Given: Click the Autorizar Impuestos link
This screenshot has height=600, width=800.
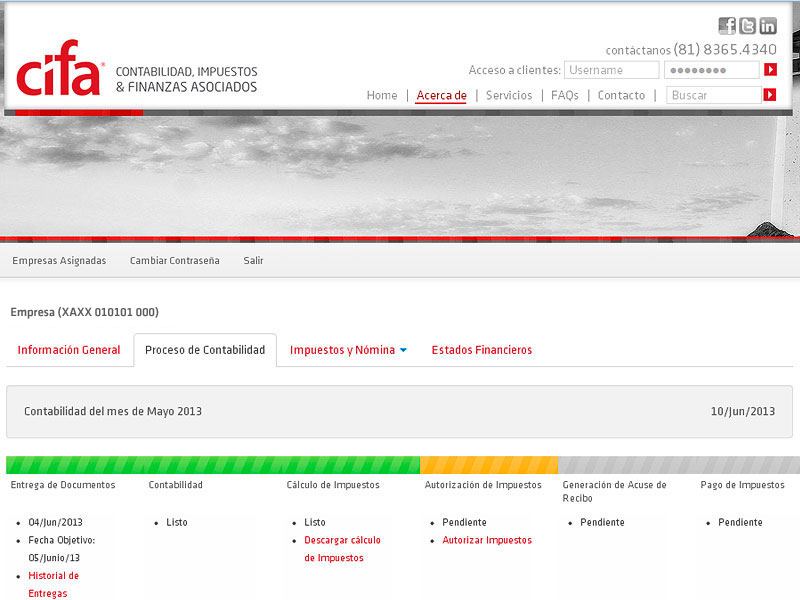Looking at the screenshot, I should [487, 540].
